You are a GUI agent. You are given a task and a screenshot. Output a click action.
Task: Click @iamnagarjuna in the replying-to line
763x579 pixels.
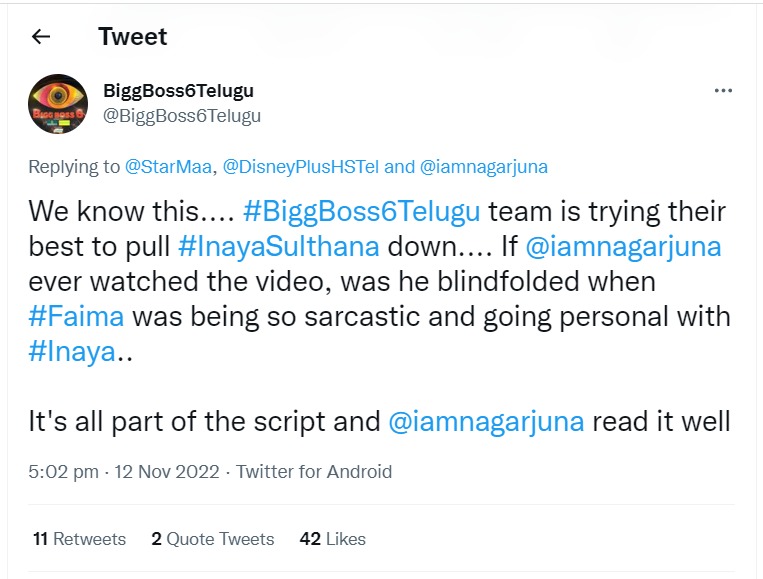[483, 167]
